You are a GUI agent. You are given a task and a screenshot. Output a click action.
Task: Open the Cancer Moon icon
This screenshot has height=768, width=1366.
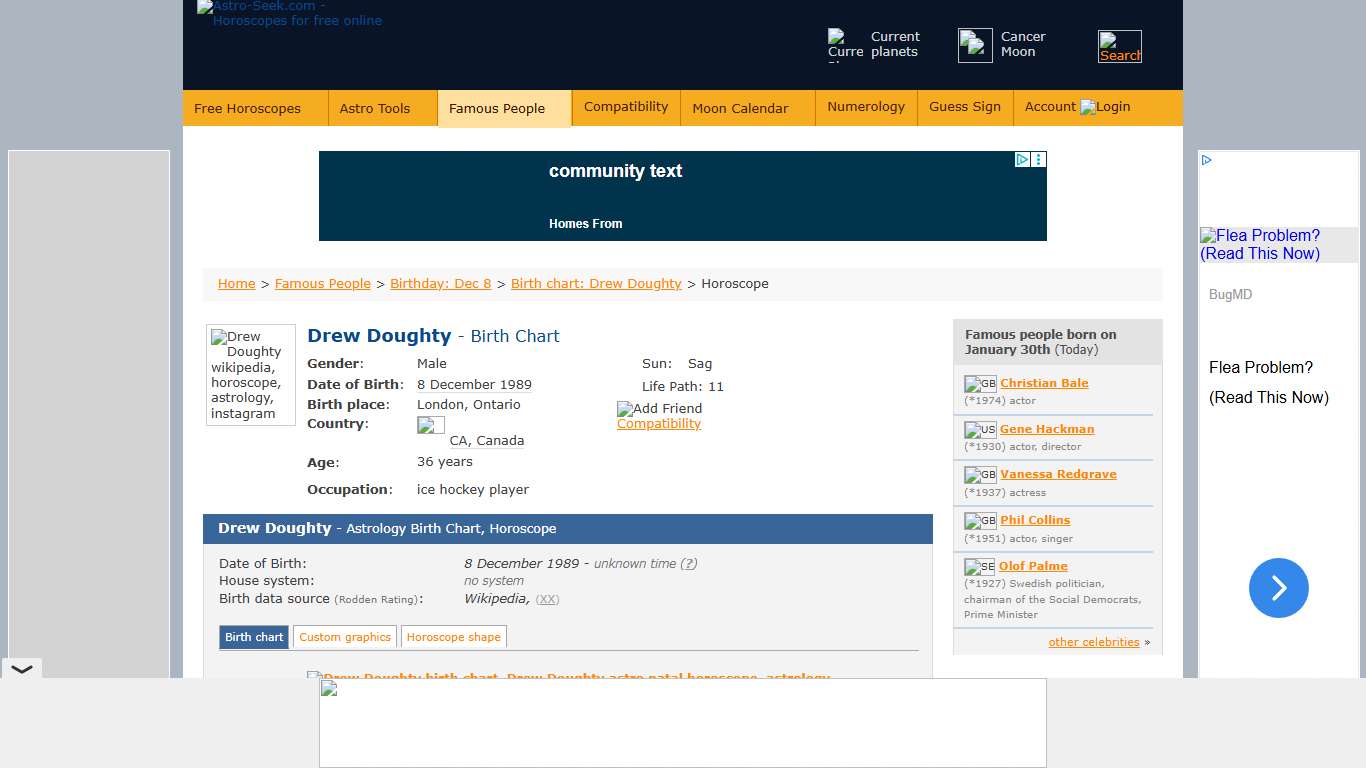(975, 45)
